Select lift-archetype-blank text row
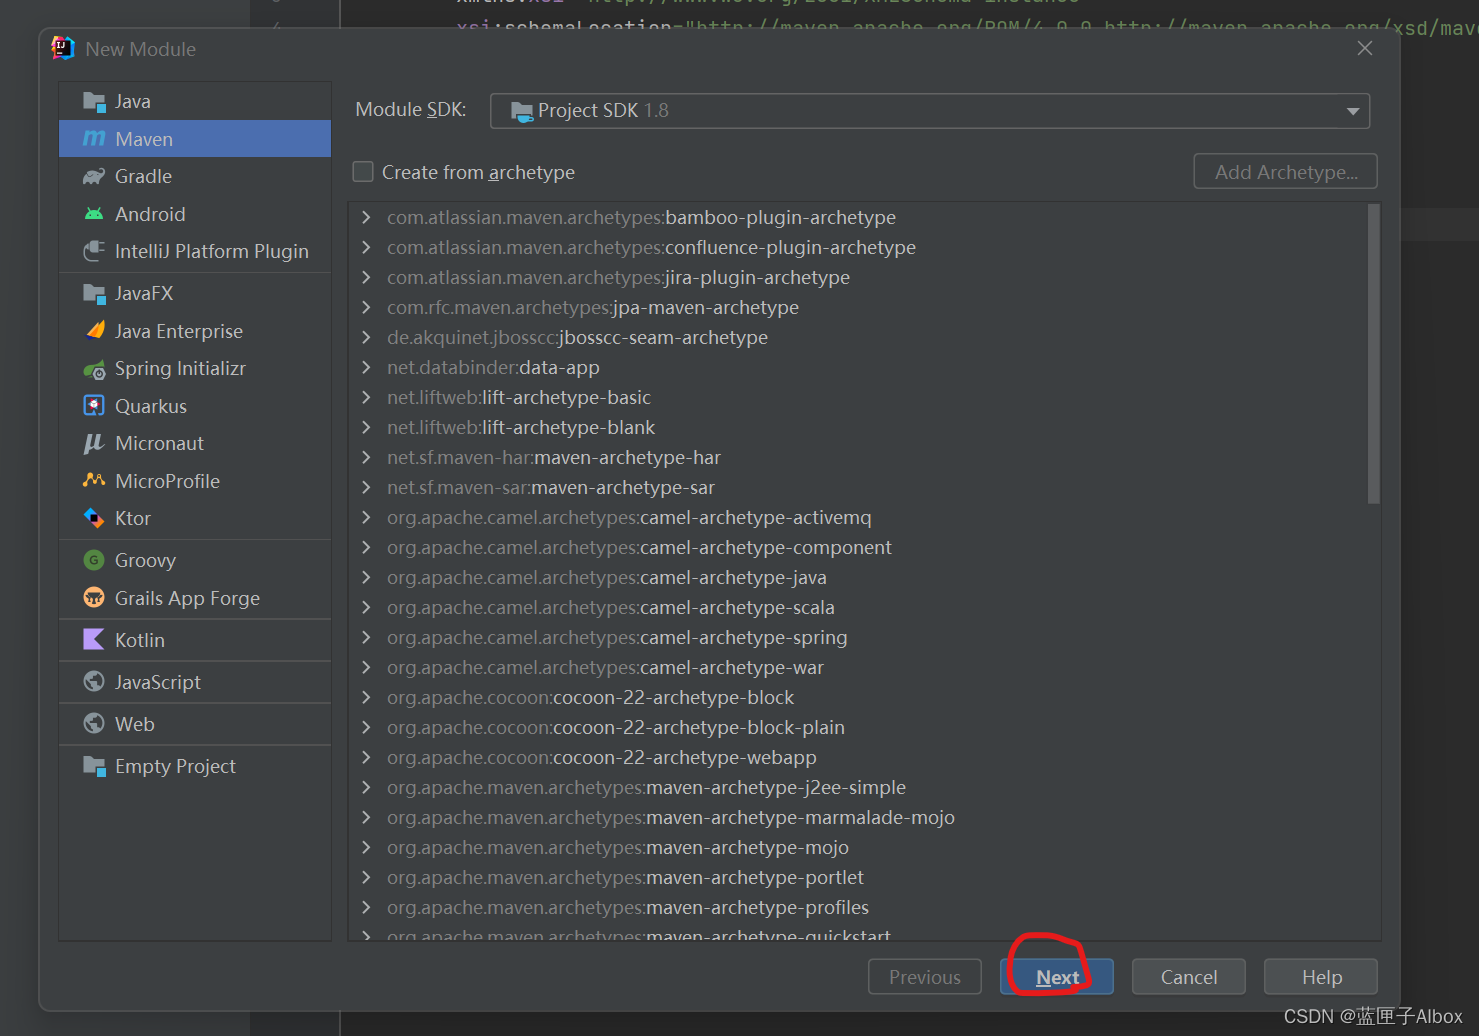 coord(521,427)
